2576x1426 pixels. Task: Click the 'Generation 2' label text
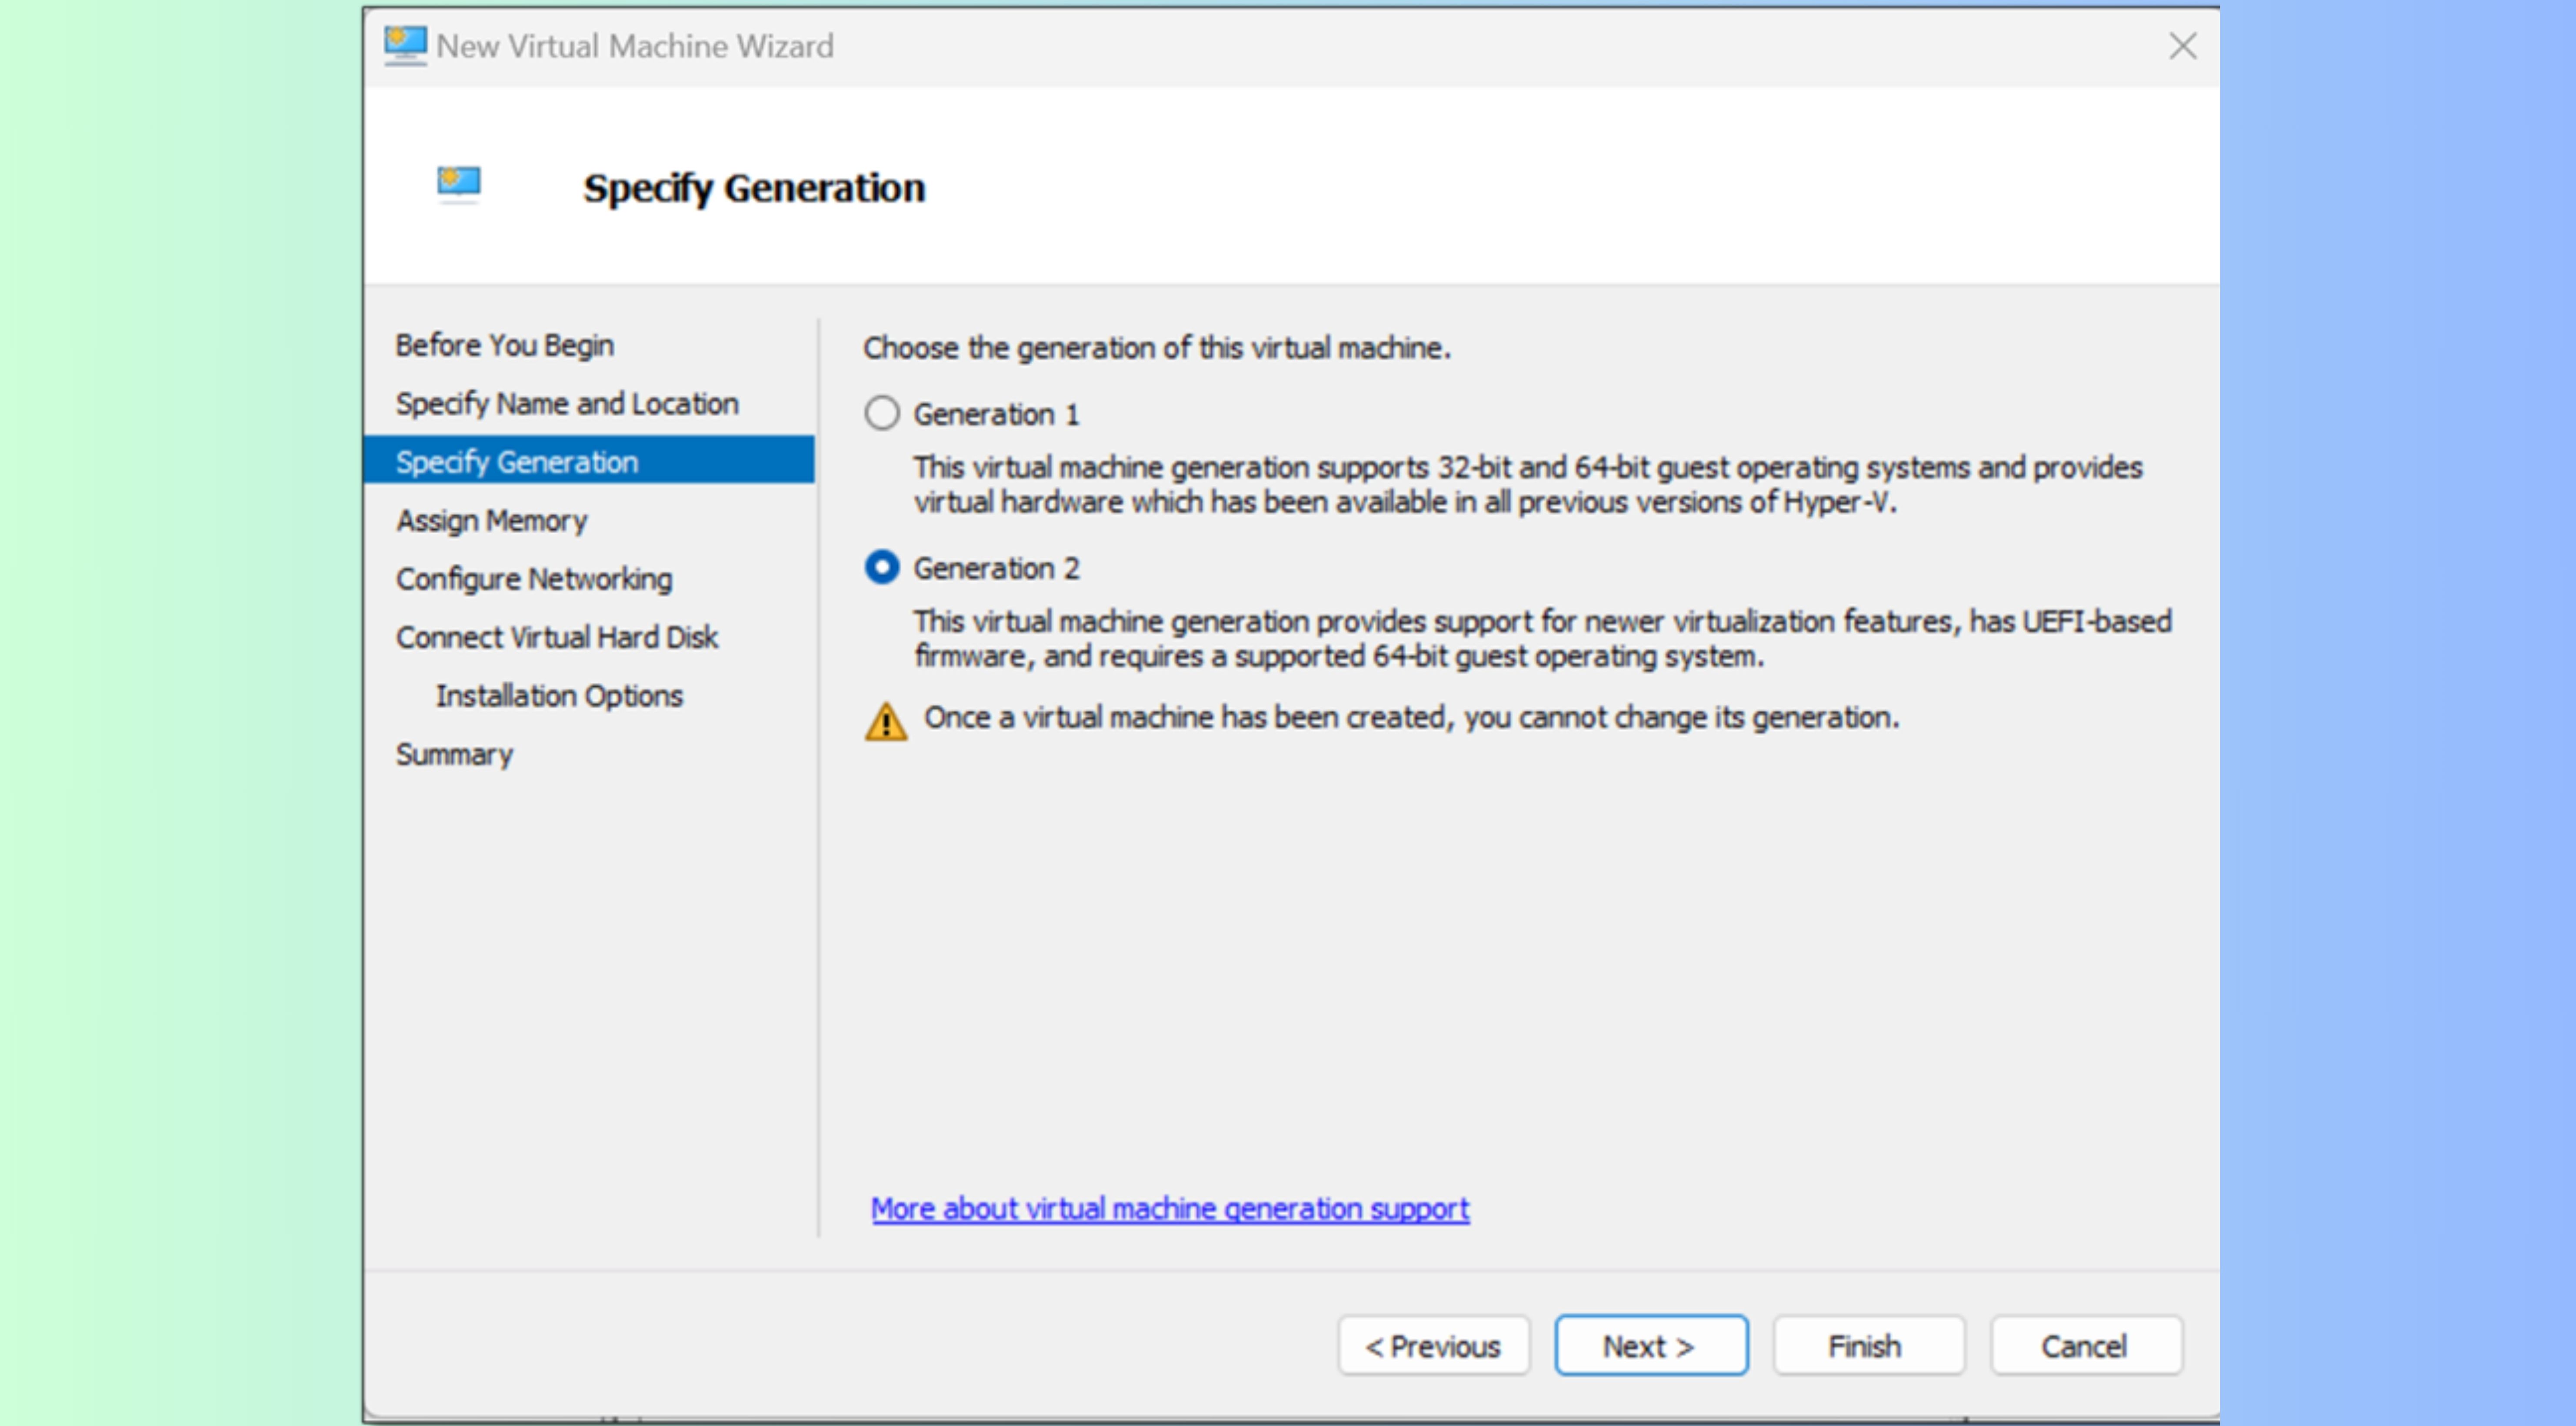pyautogui.click(x=996, y=568)
